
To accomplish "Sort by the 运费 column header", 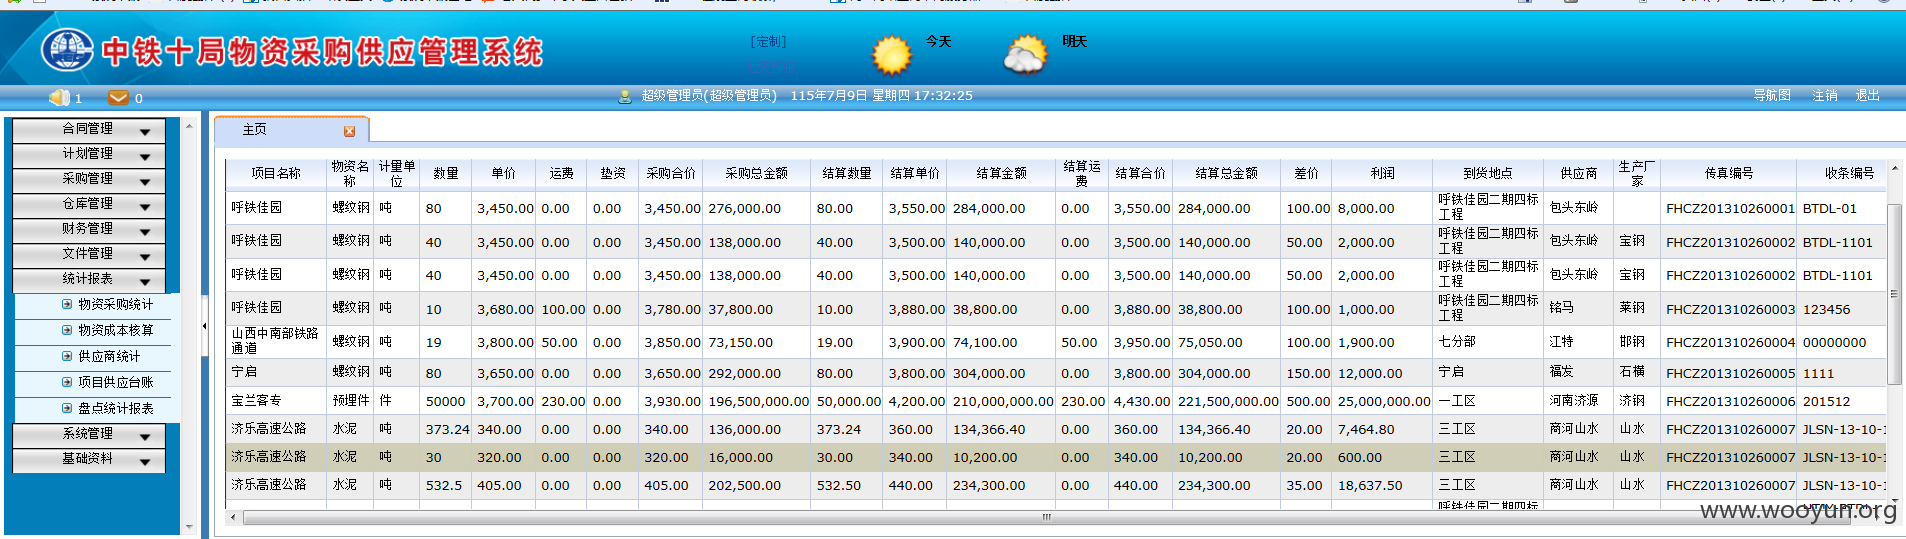I will click(562, 174).
